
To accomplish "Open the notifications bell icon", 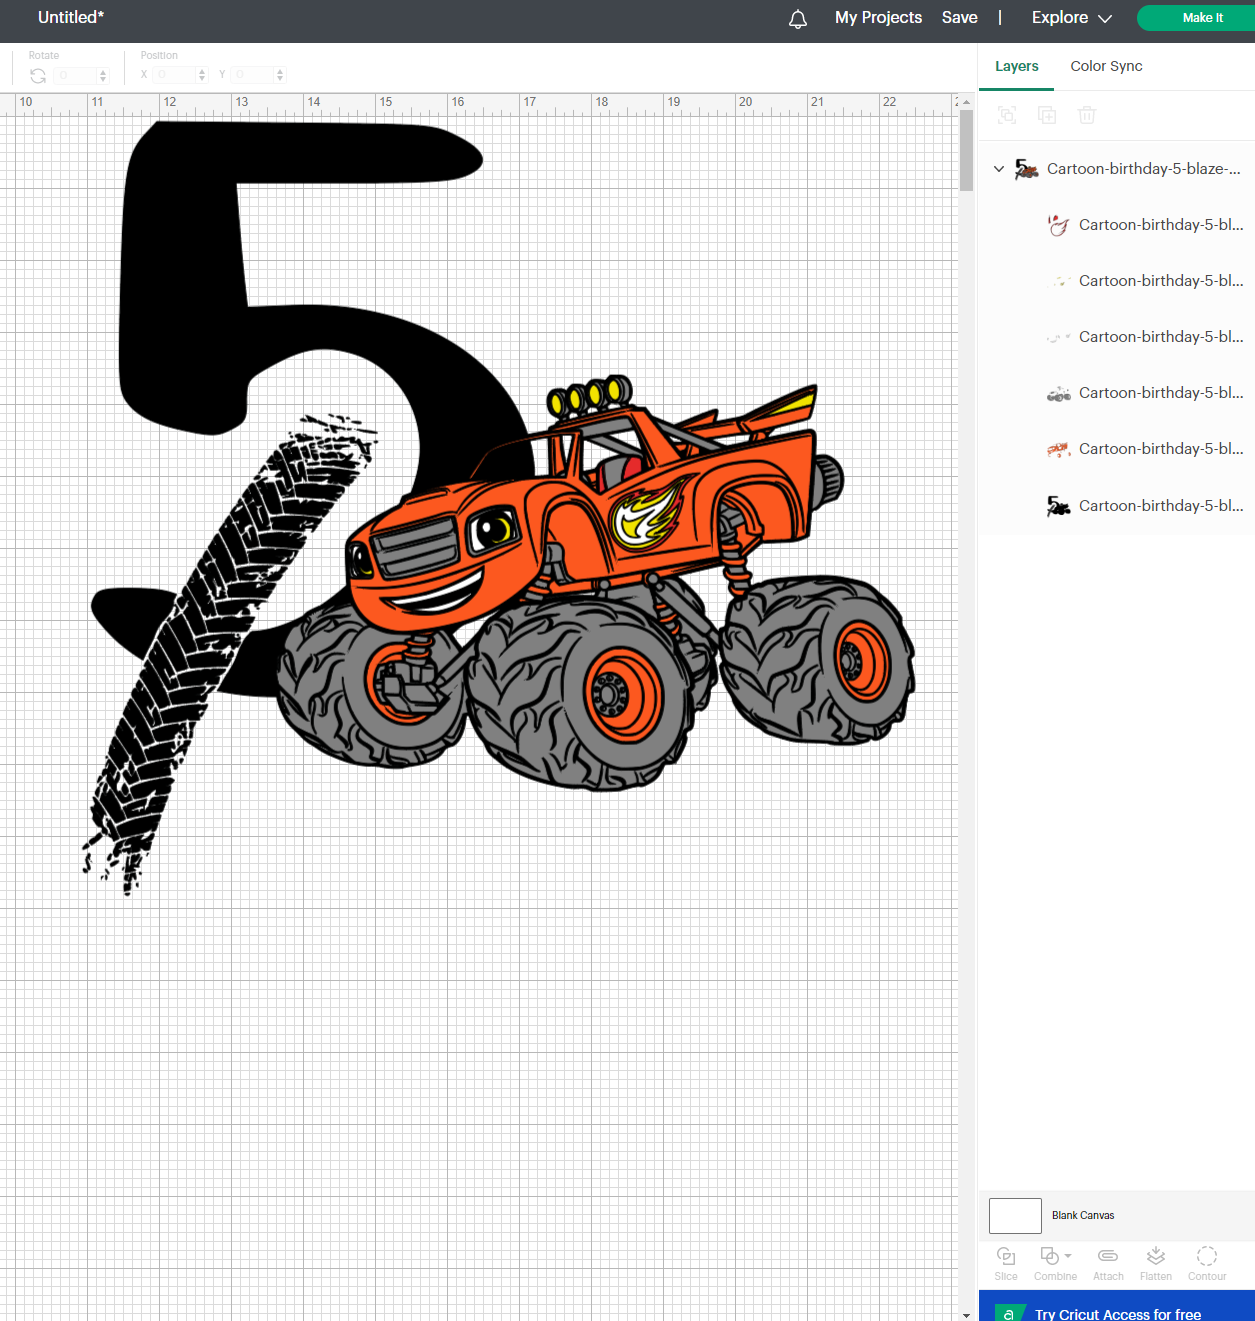I will click(797, 18).
